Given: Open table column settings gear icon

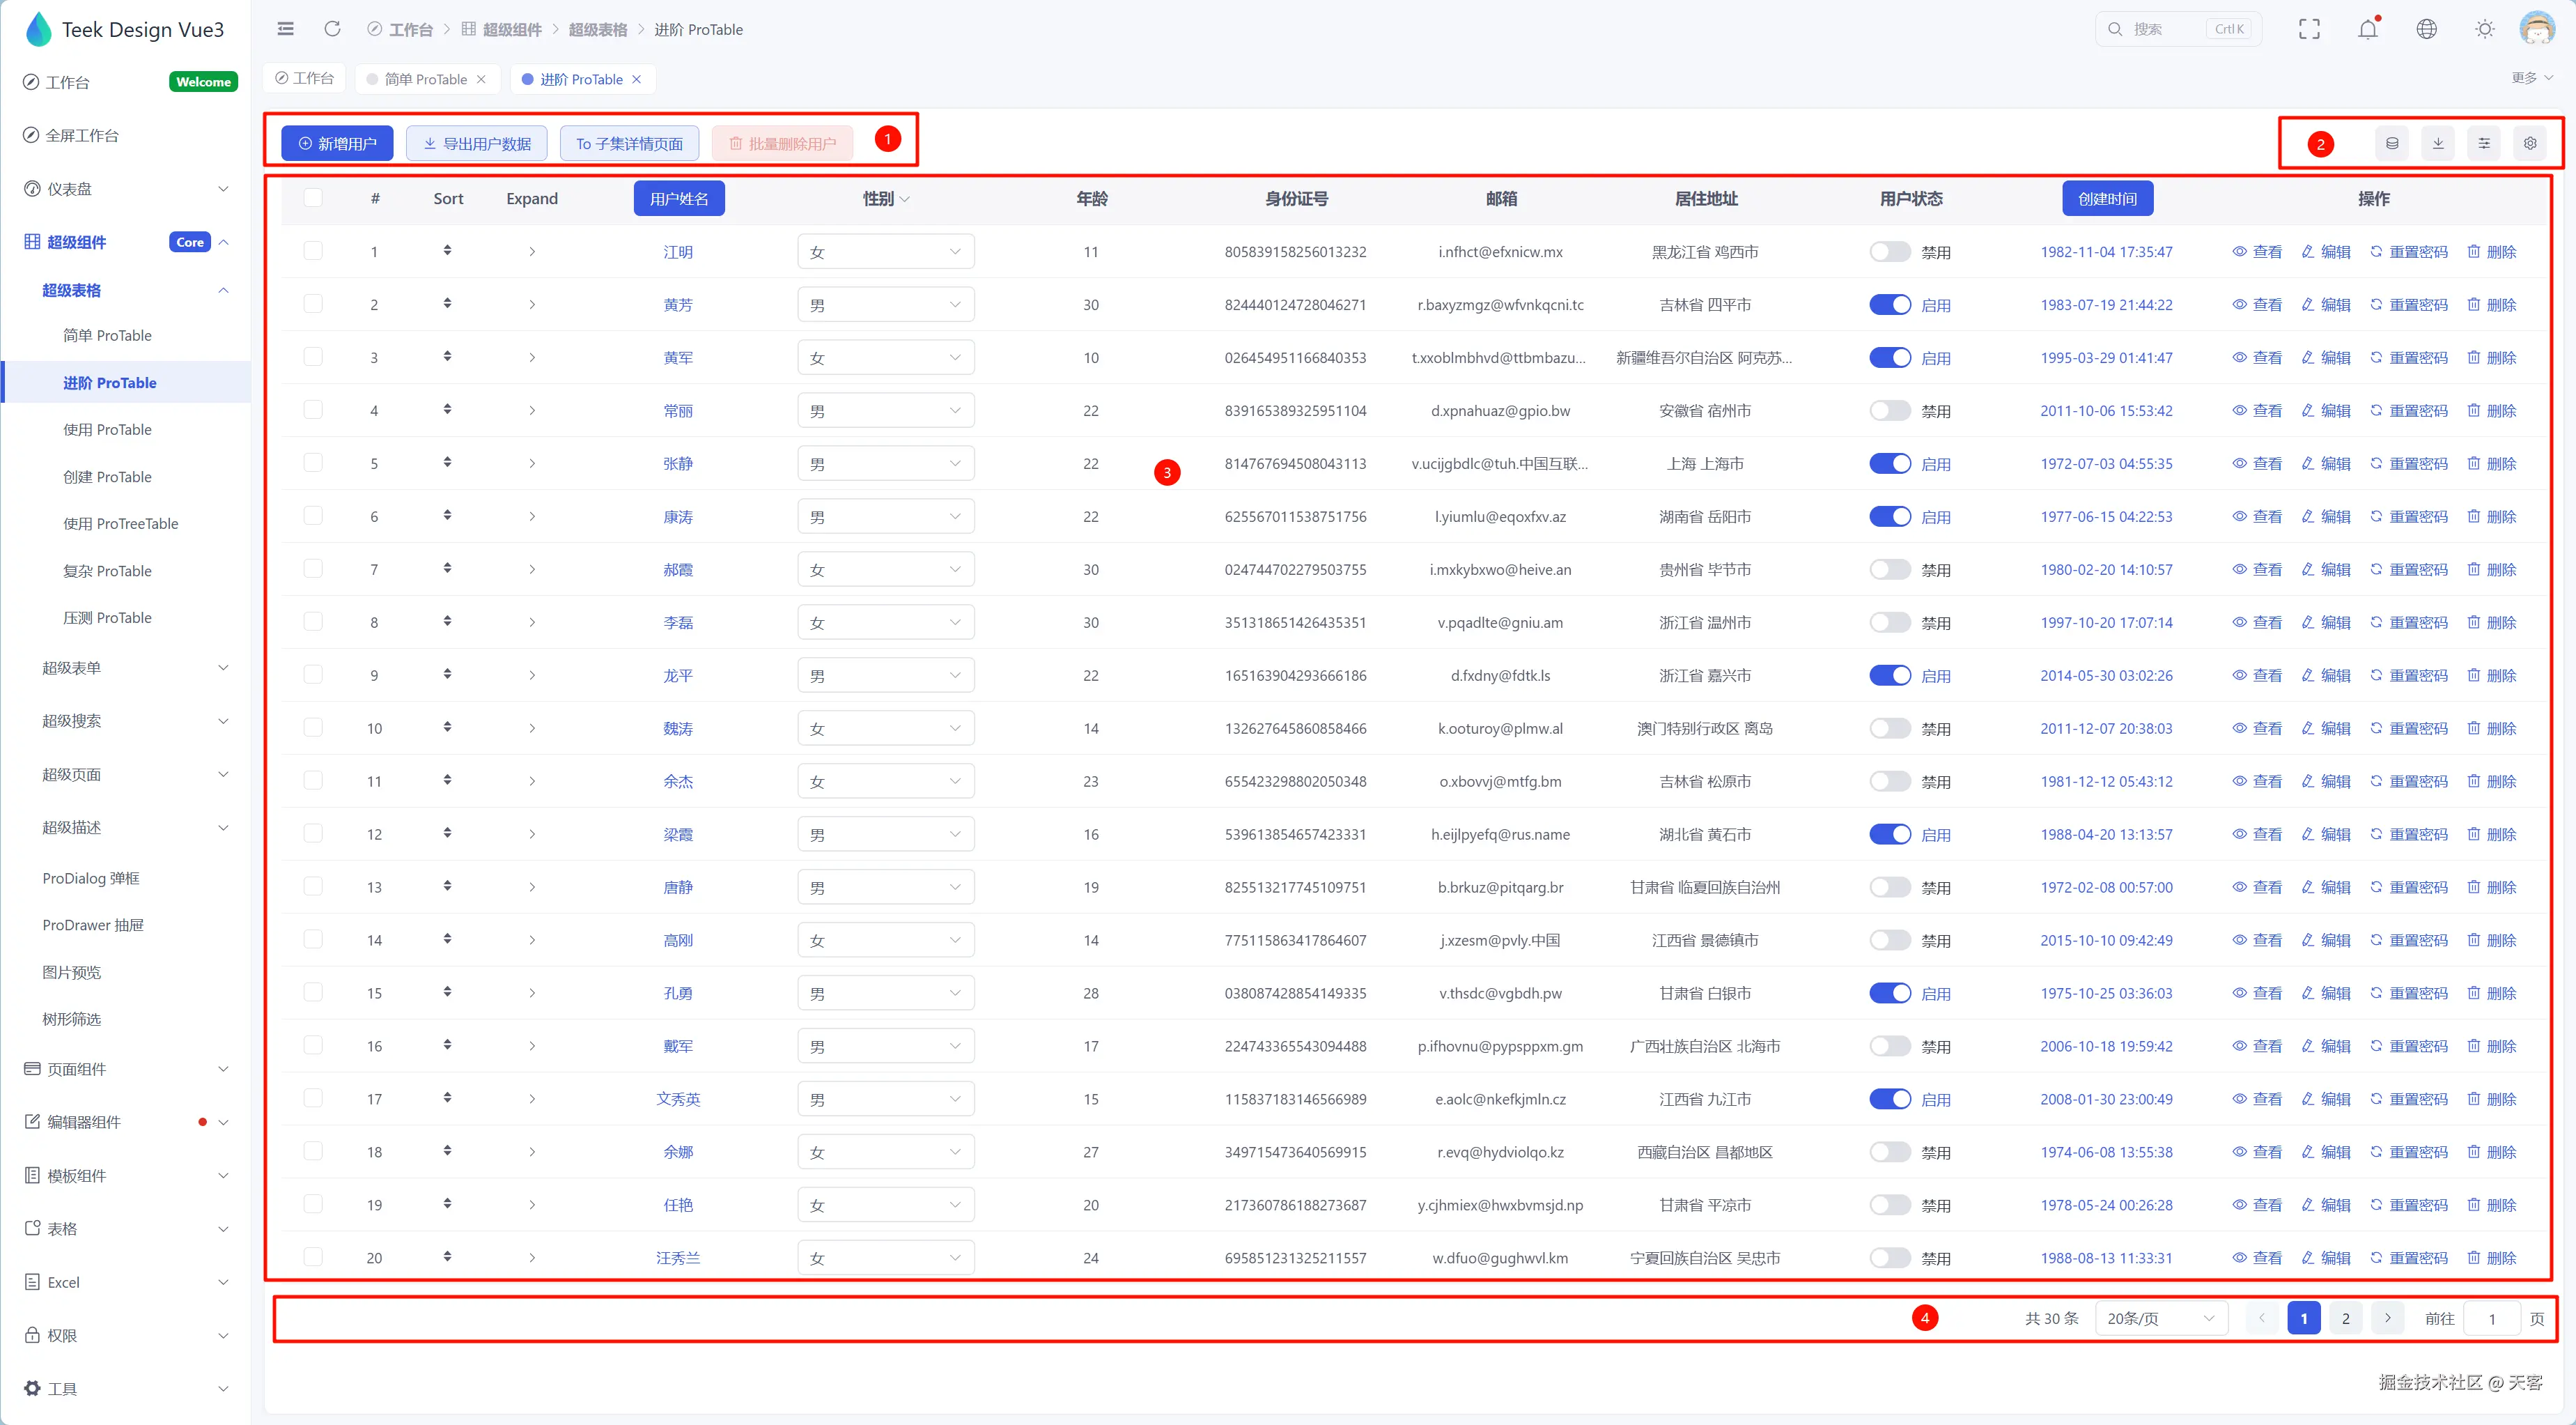Looking at the screenshot, I should click(x=2530, y=143).
